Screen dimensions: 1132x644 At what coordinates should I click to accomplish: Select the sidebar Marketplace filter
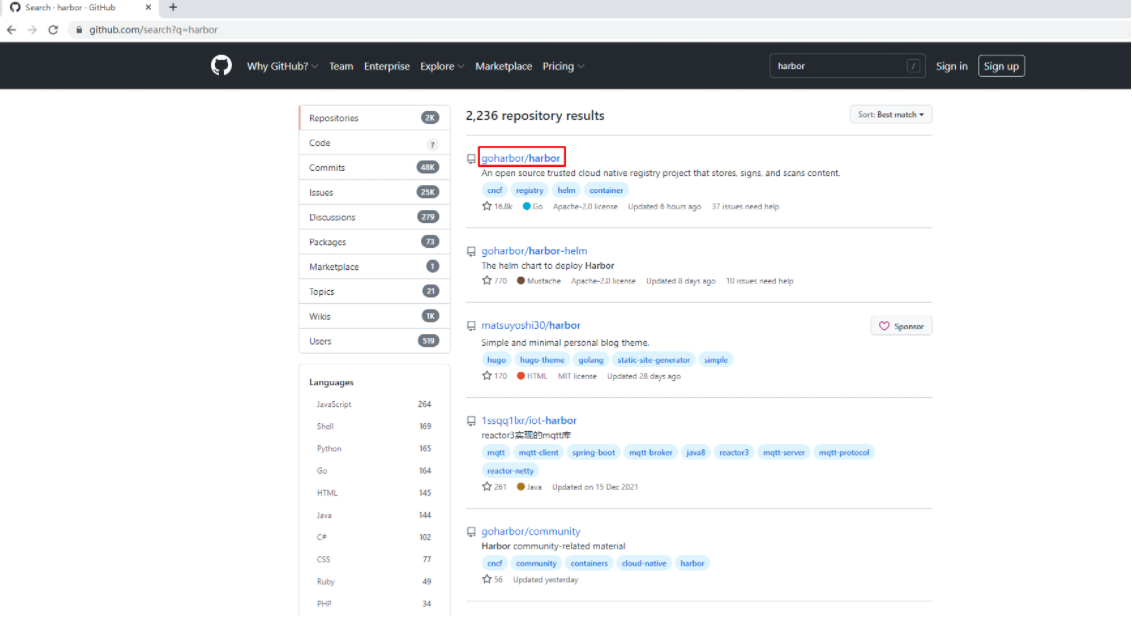[374, 266]
